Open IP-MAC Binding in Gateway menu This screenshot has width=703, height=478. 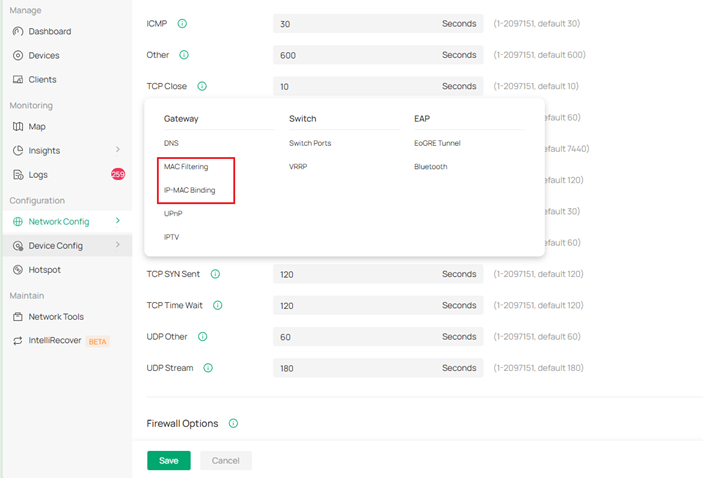coord(190,190)
